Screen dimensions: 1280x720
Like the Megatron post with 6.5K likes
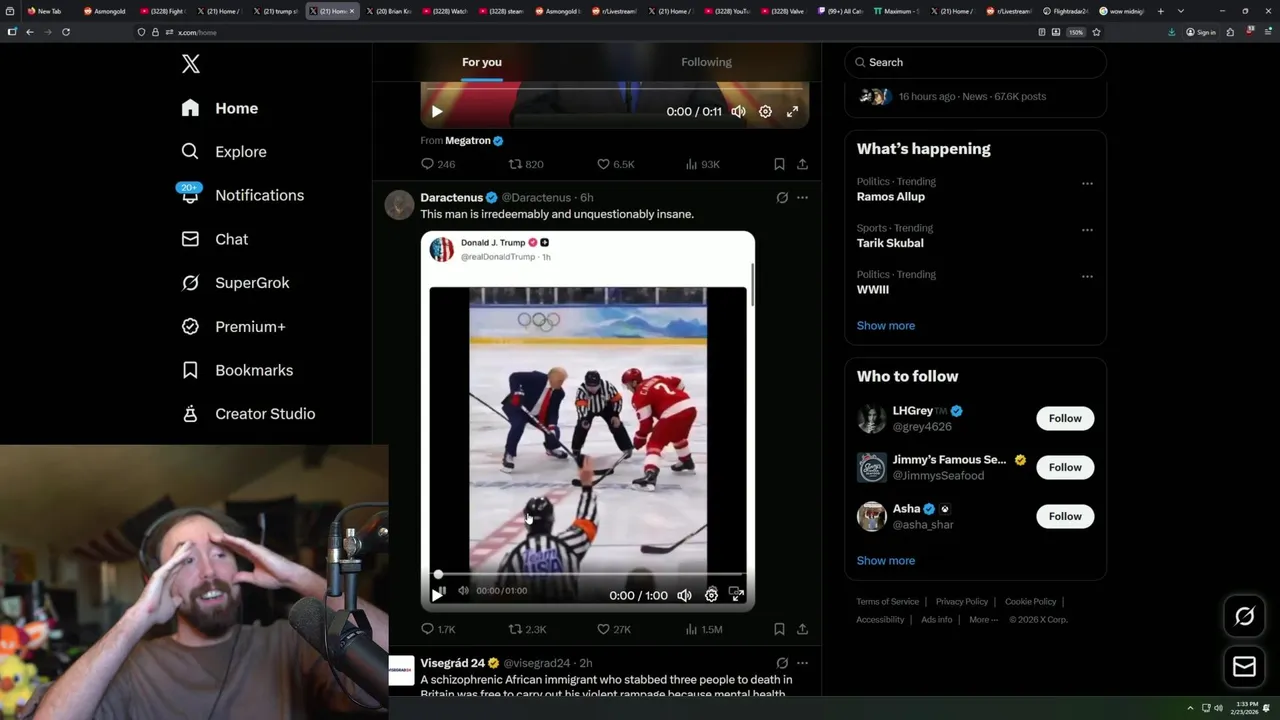[x=615, y=164]
